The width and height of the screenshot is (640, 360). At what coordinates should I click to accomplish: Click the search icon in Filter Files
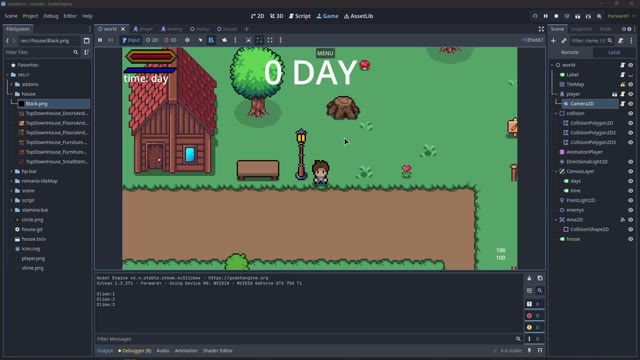(x=76, y=52)
